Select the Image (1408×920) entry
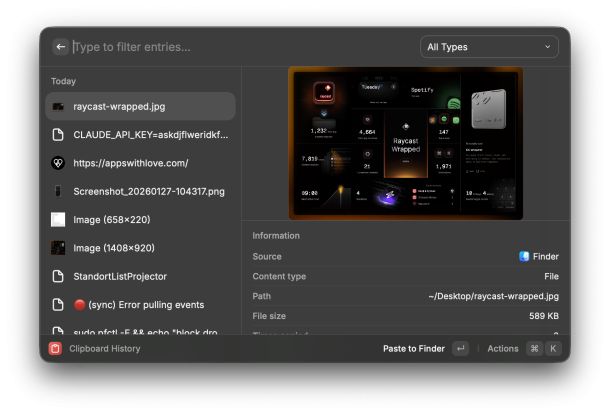 [140, 248]
